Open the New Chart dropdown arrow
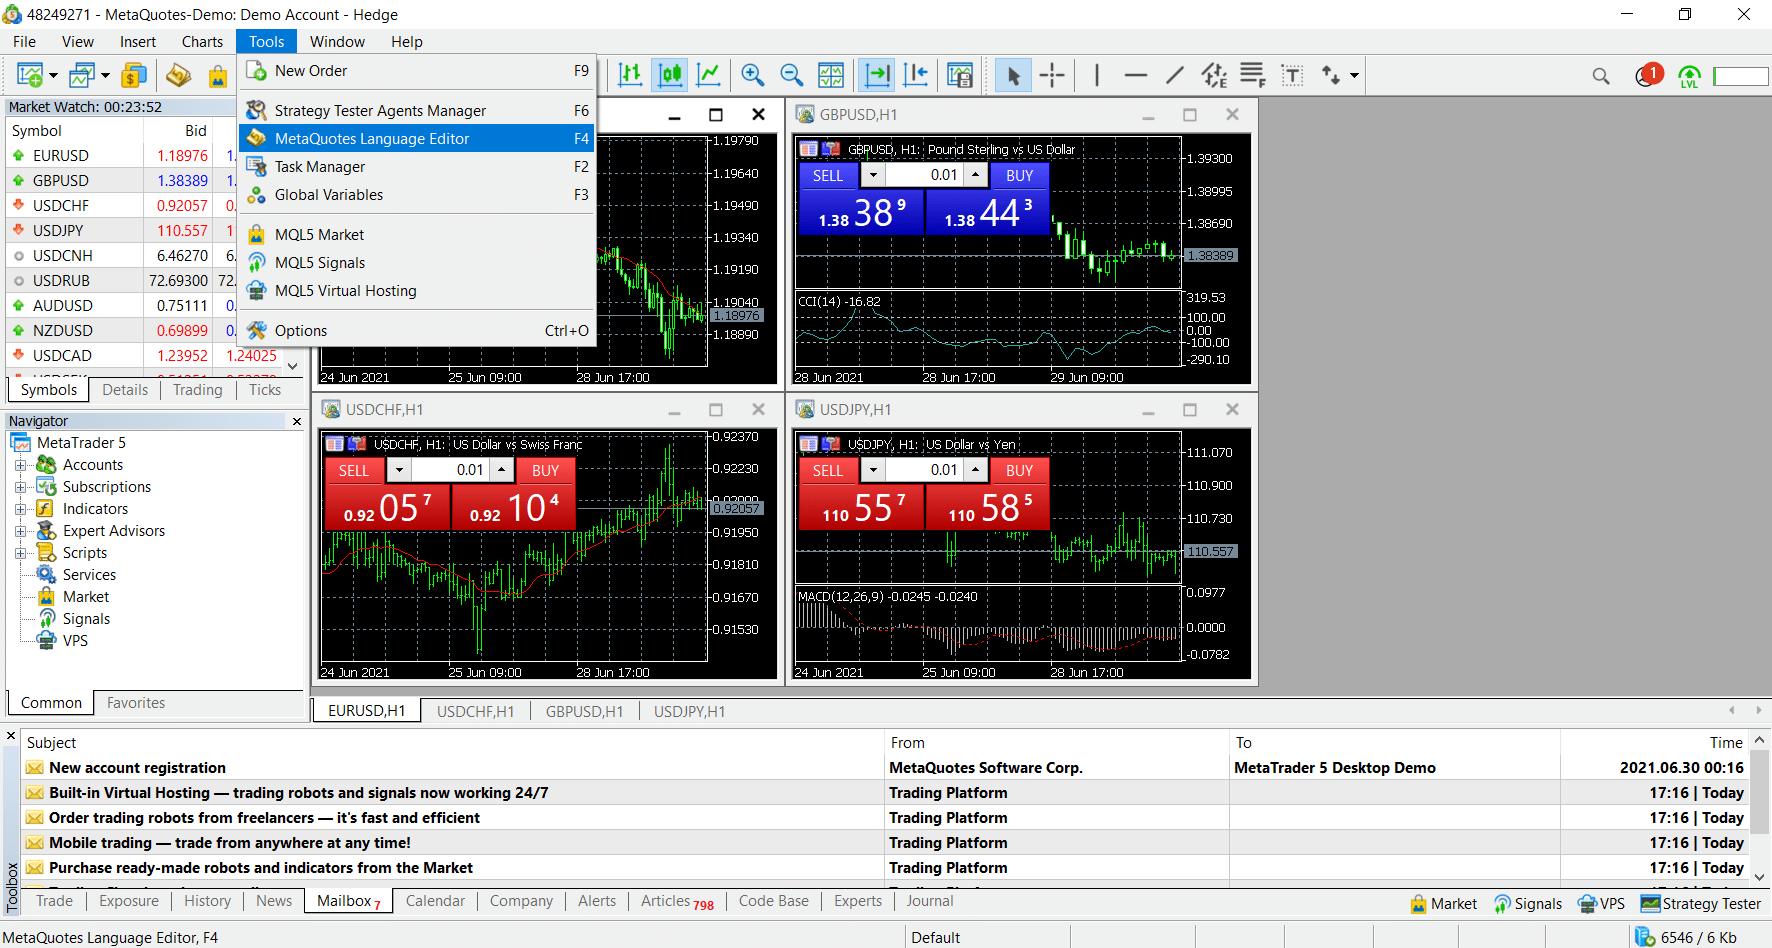 [x=53, y=75]
